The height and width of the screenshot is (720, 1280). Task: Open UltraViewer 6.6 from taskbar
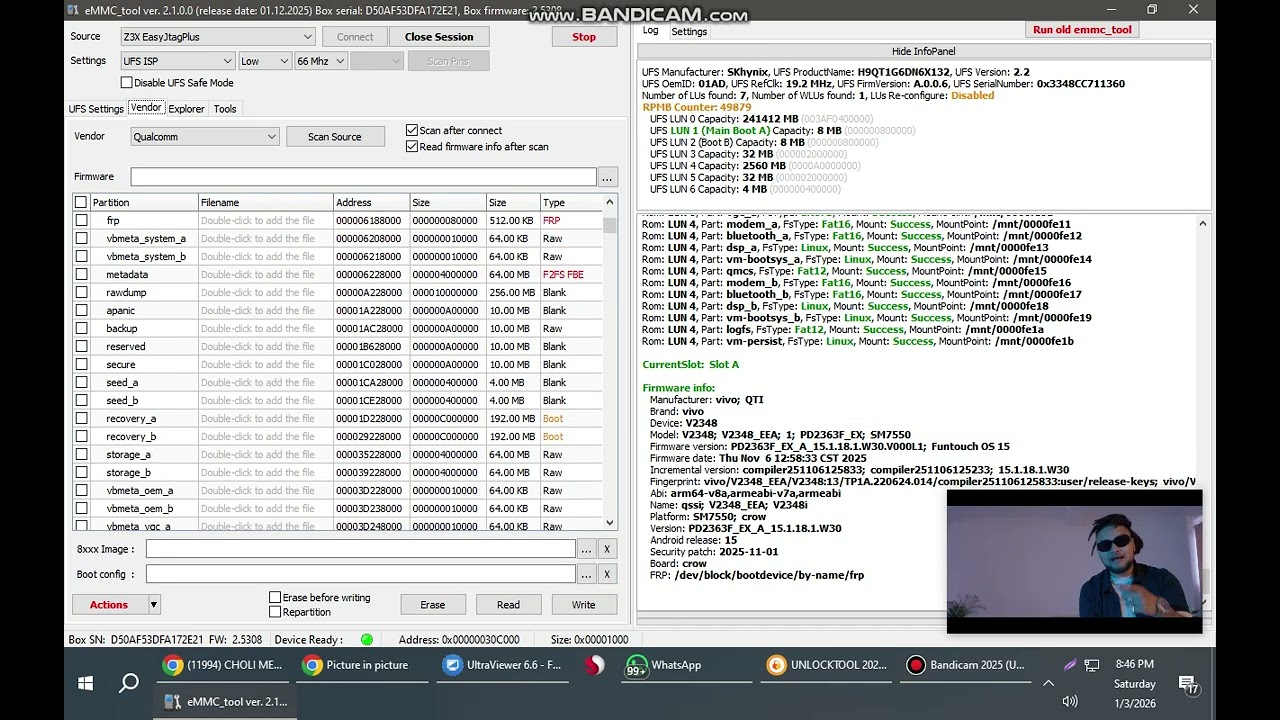pyautogui.click(x=503, y=665)
